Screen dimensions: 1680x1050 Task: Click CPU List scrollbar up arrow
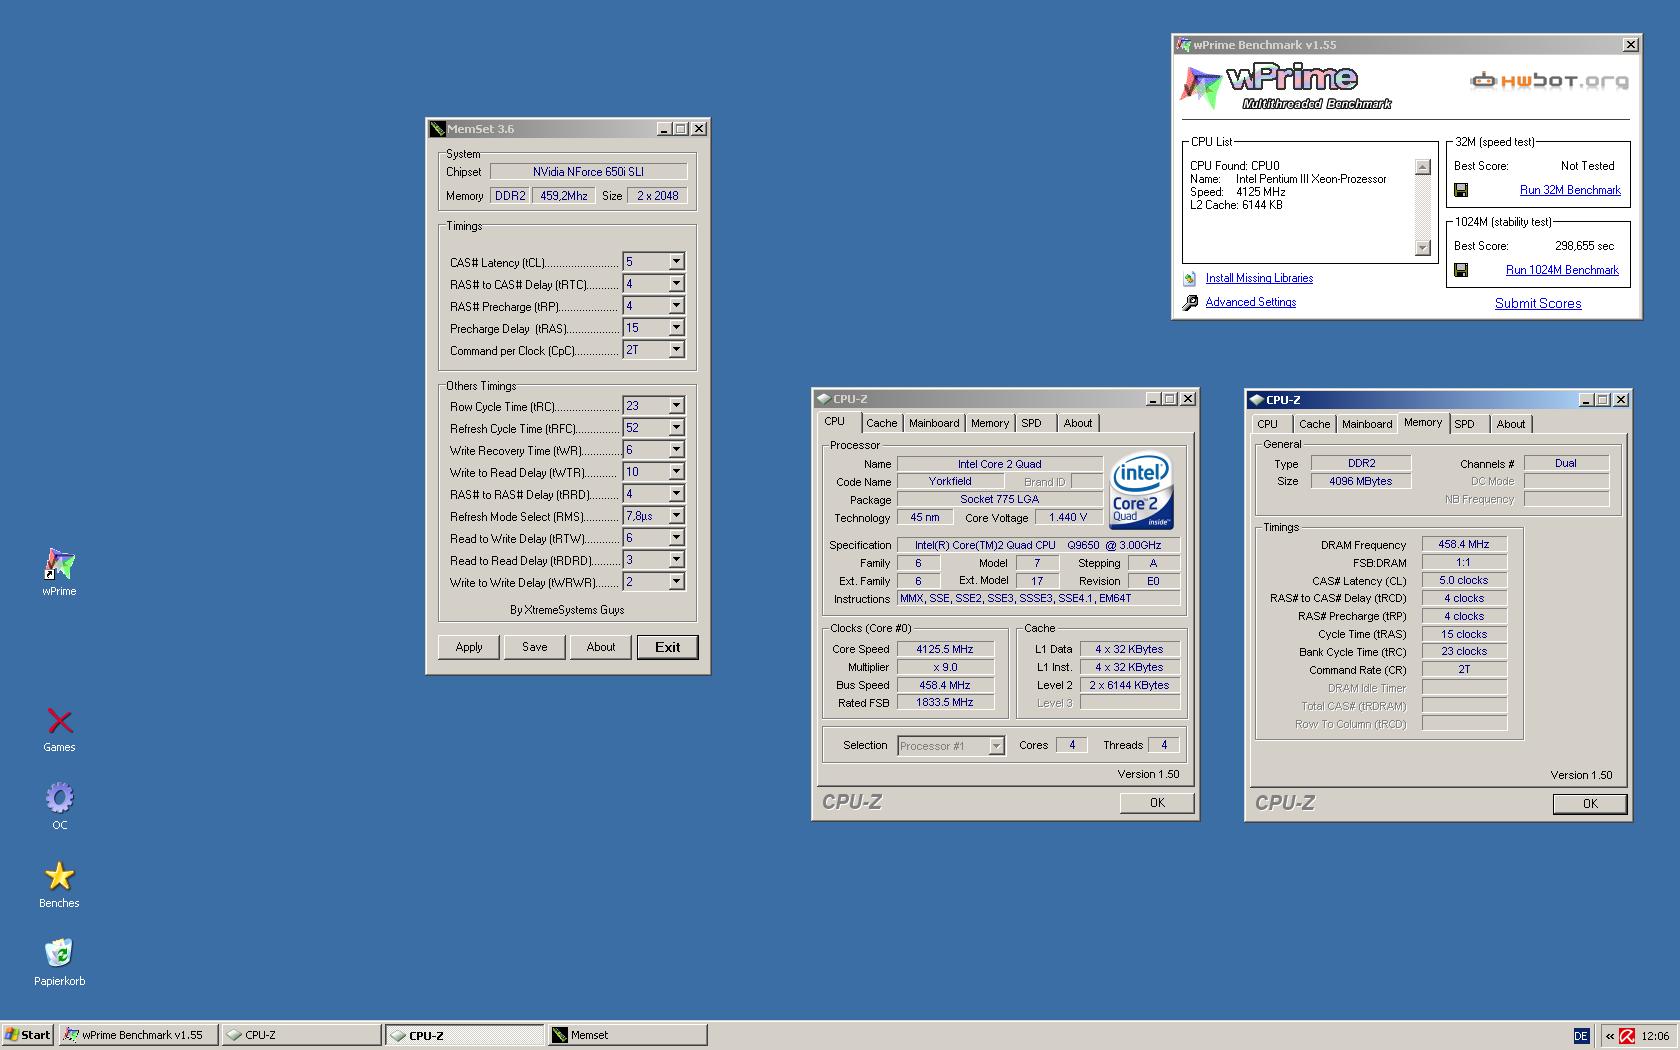pos(1423,167)
